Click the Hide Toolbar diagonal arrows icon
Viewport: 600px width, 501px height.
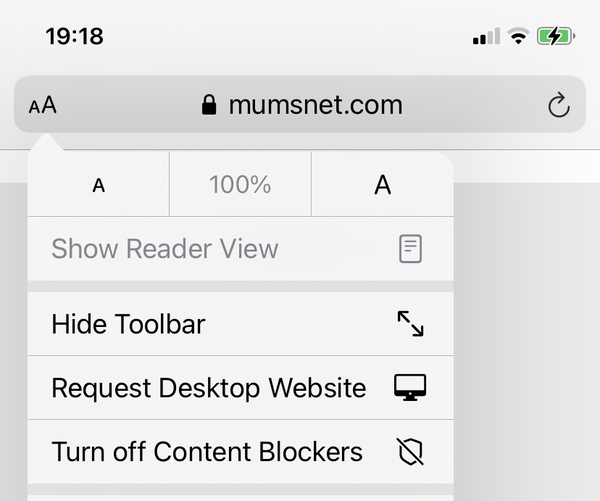410,324
